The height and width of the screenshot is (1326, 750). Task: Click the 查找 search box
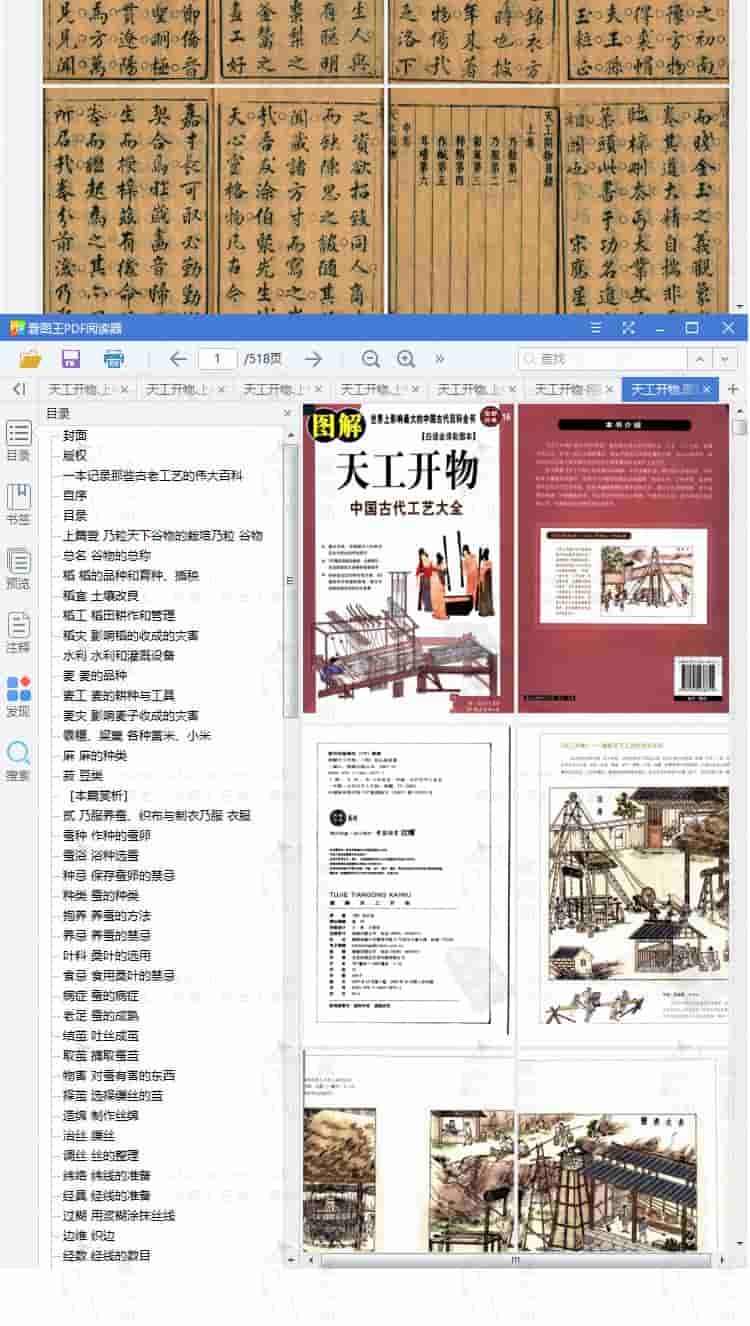(x=602, y=359)
